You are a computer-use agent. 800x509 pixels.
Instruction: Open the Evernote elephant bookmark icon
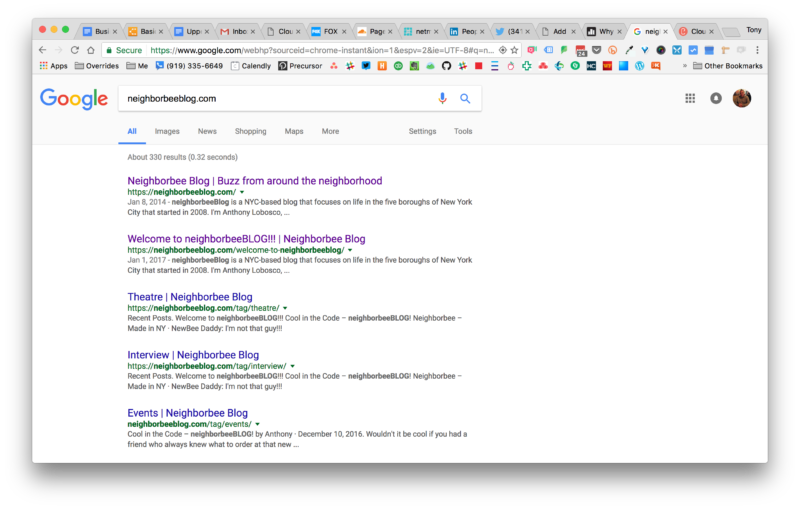point(414,66)
